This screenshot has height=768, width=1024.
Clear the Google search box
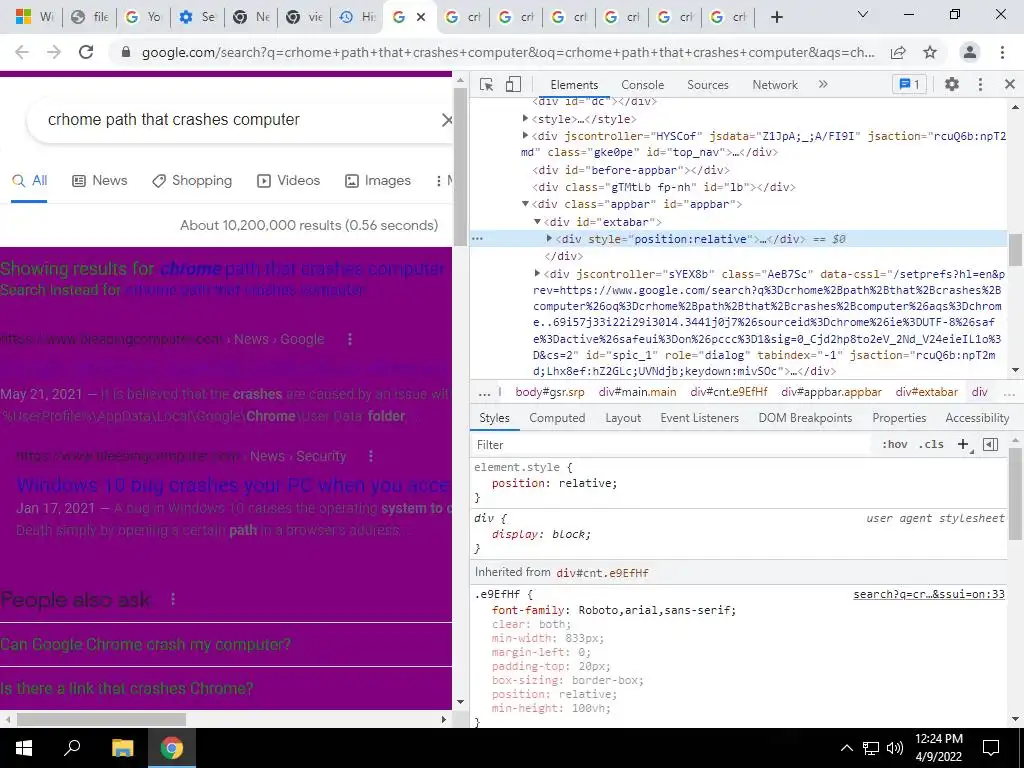click(447, 120)
